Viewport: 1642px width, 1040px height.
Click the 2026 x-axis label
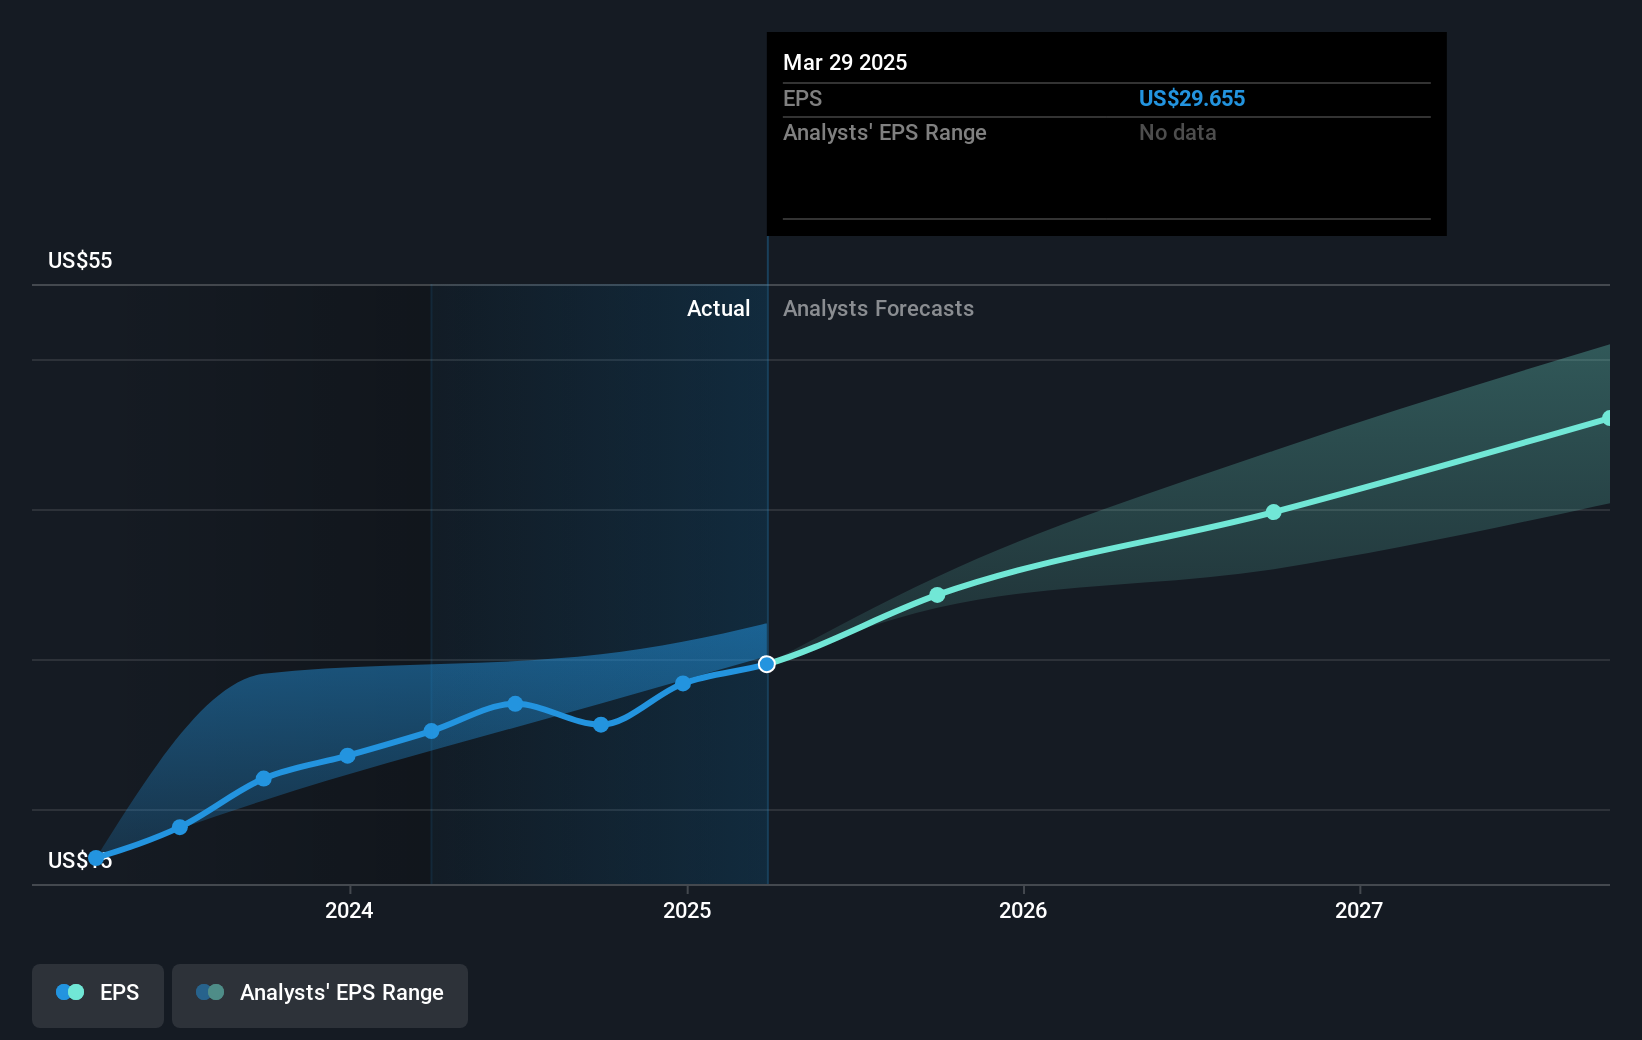pos(1023,910)
